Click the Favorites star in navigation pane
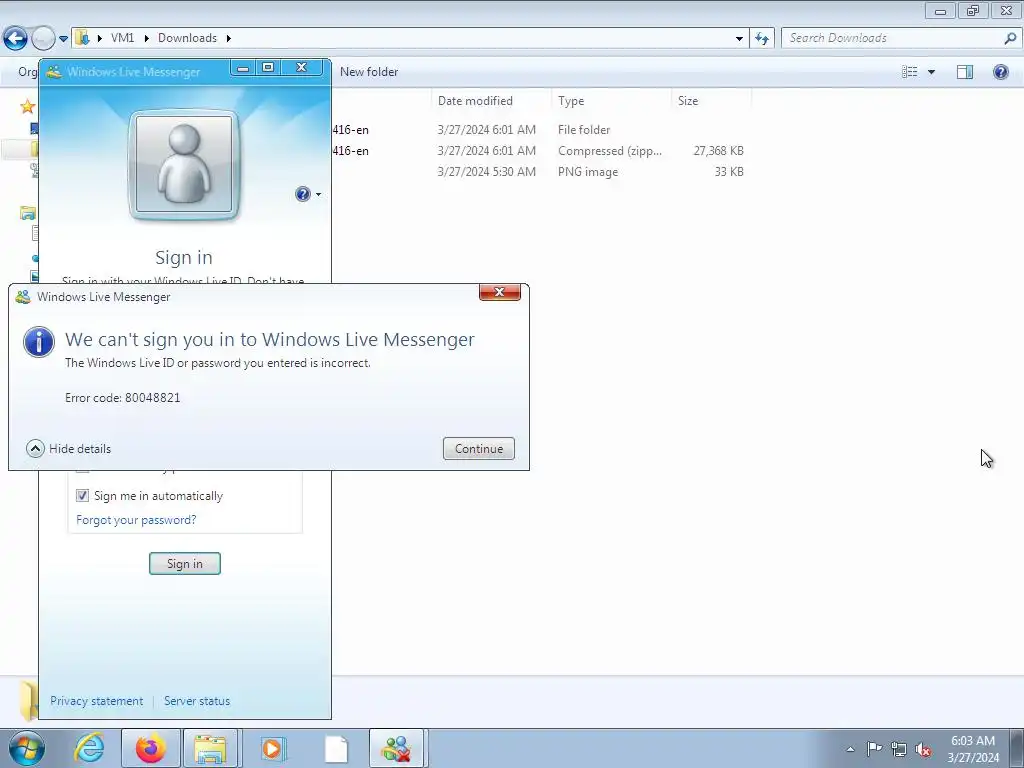 tap(27, 106)
